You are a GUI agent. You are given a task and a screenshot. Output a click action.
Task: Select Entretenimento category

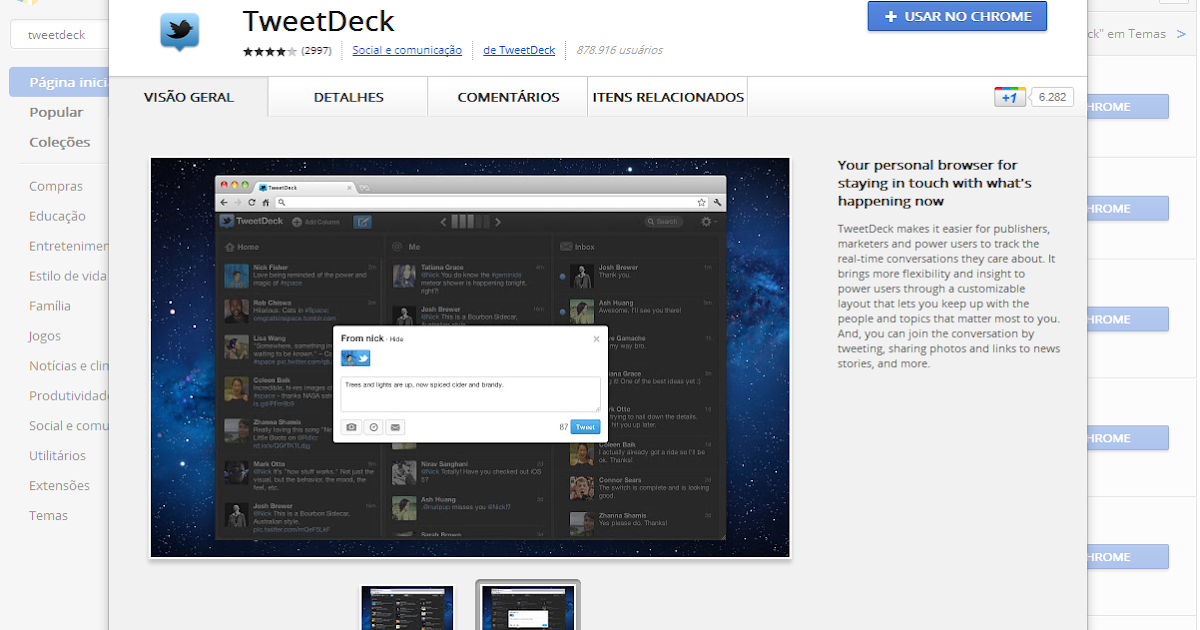tap(68, 246)
